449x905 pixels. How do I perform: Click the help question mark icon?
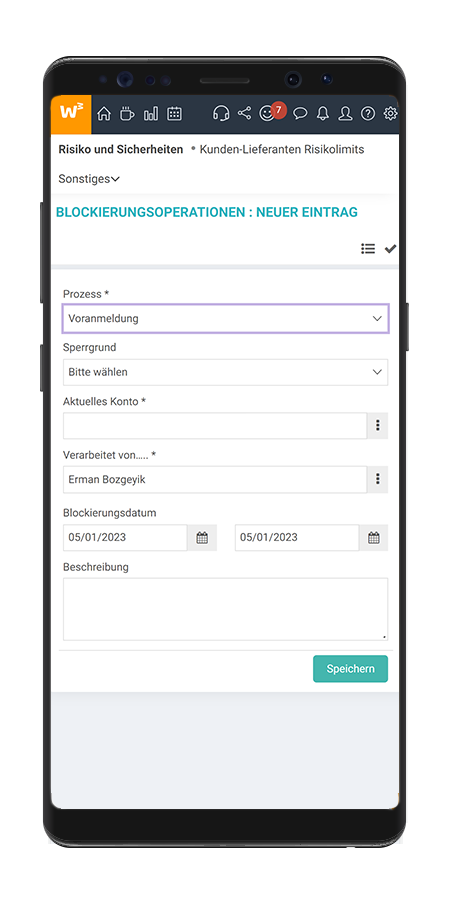tap(368, 114)
